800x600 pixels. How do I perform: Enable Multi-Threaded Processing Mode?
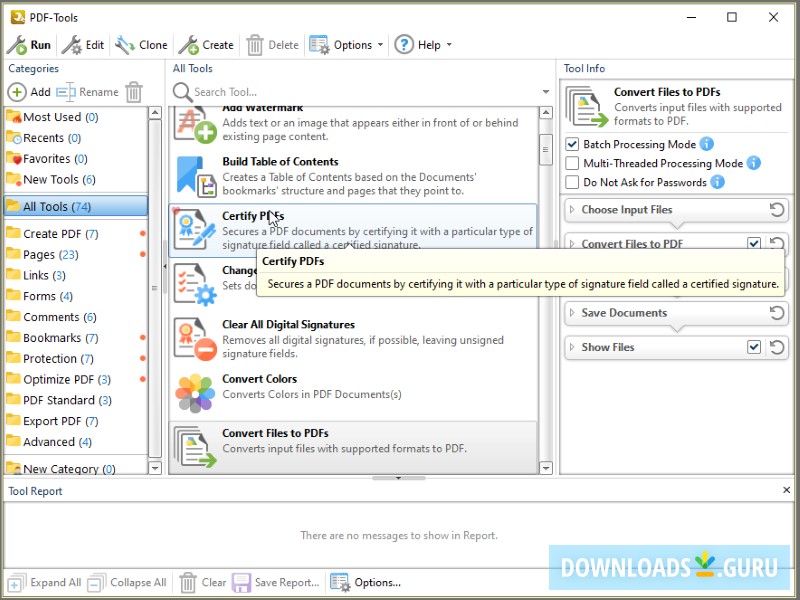[571, 163]
